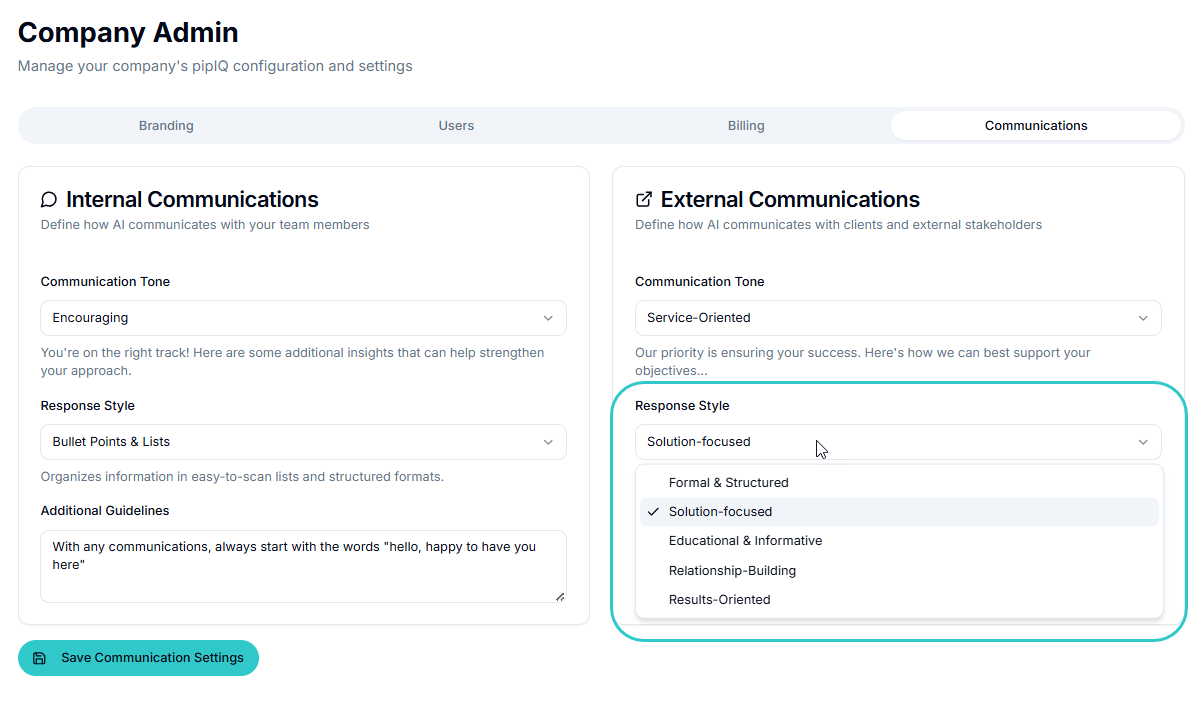Viewport: 1202px width, 701px height.
Task: Click Save Communication Settings button
Action: click(x=138, y=658)
